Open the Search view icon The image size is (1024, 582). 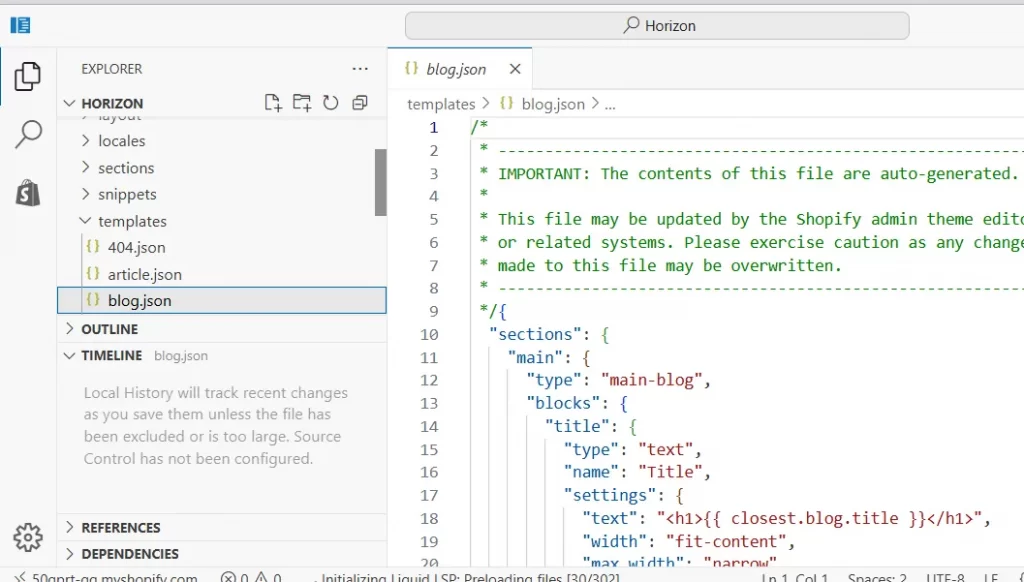click(28, 134)
